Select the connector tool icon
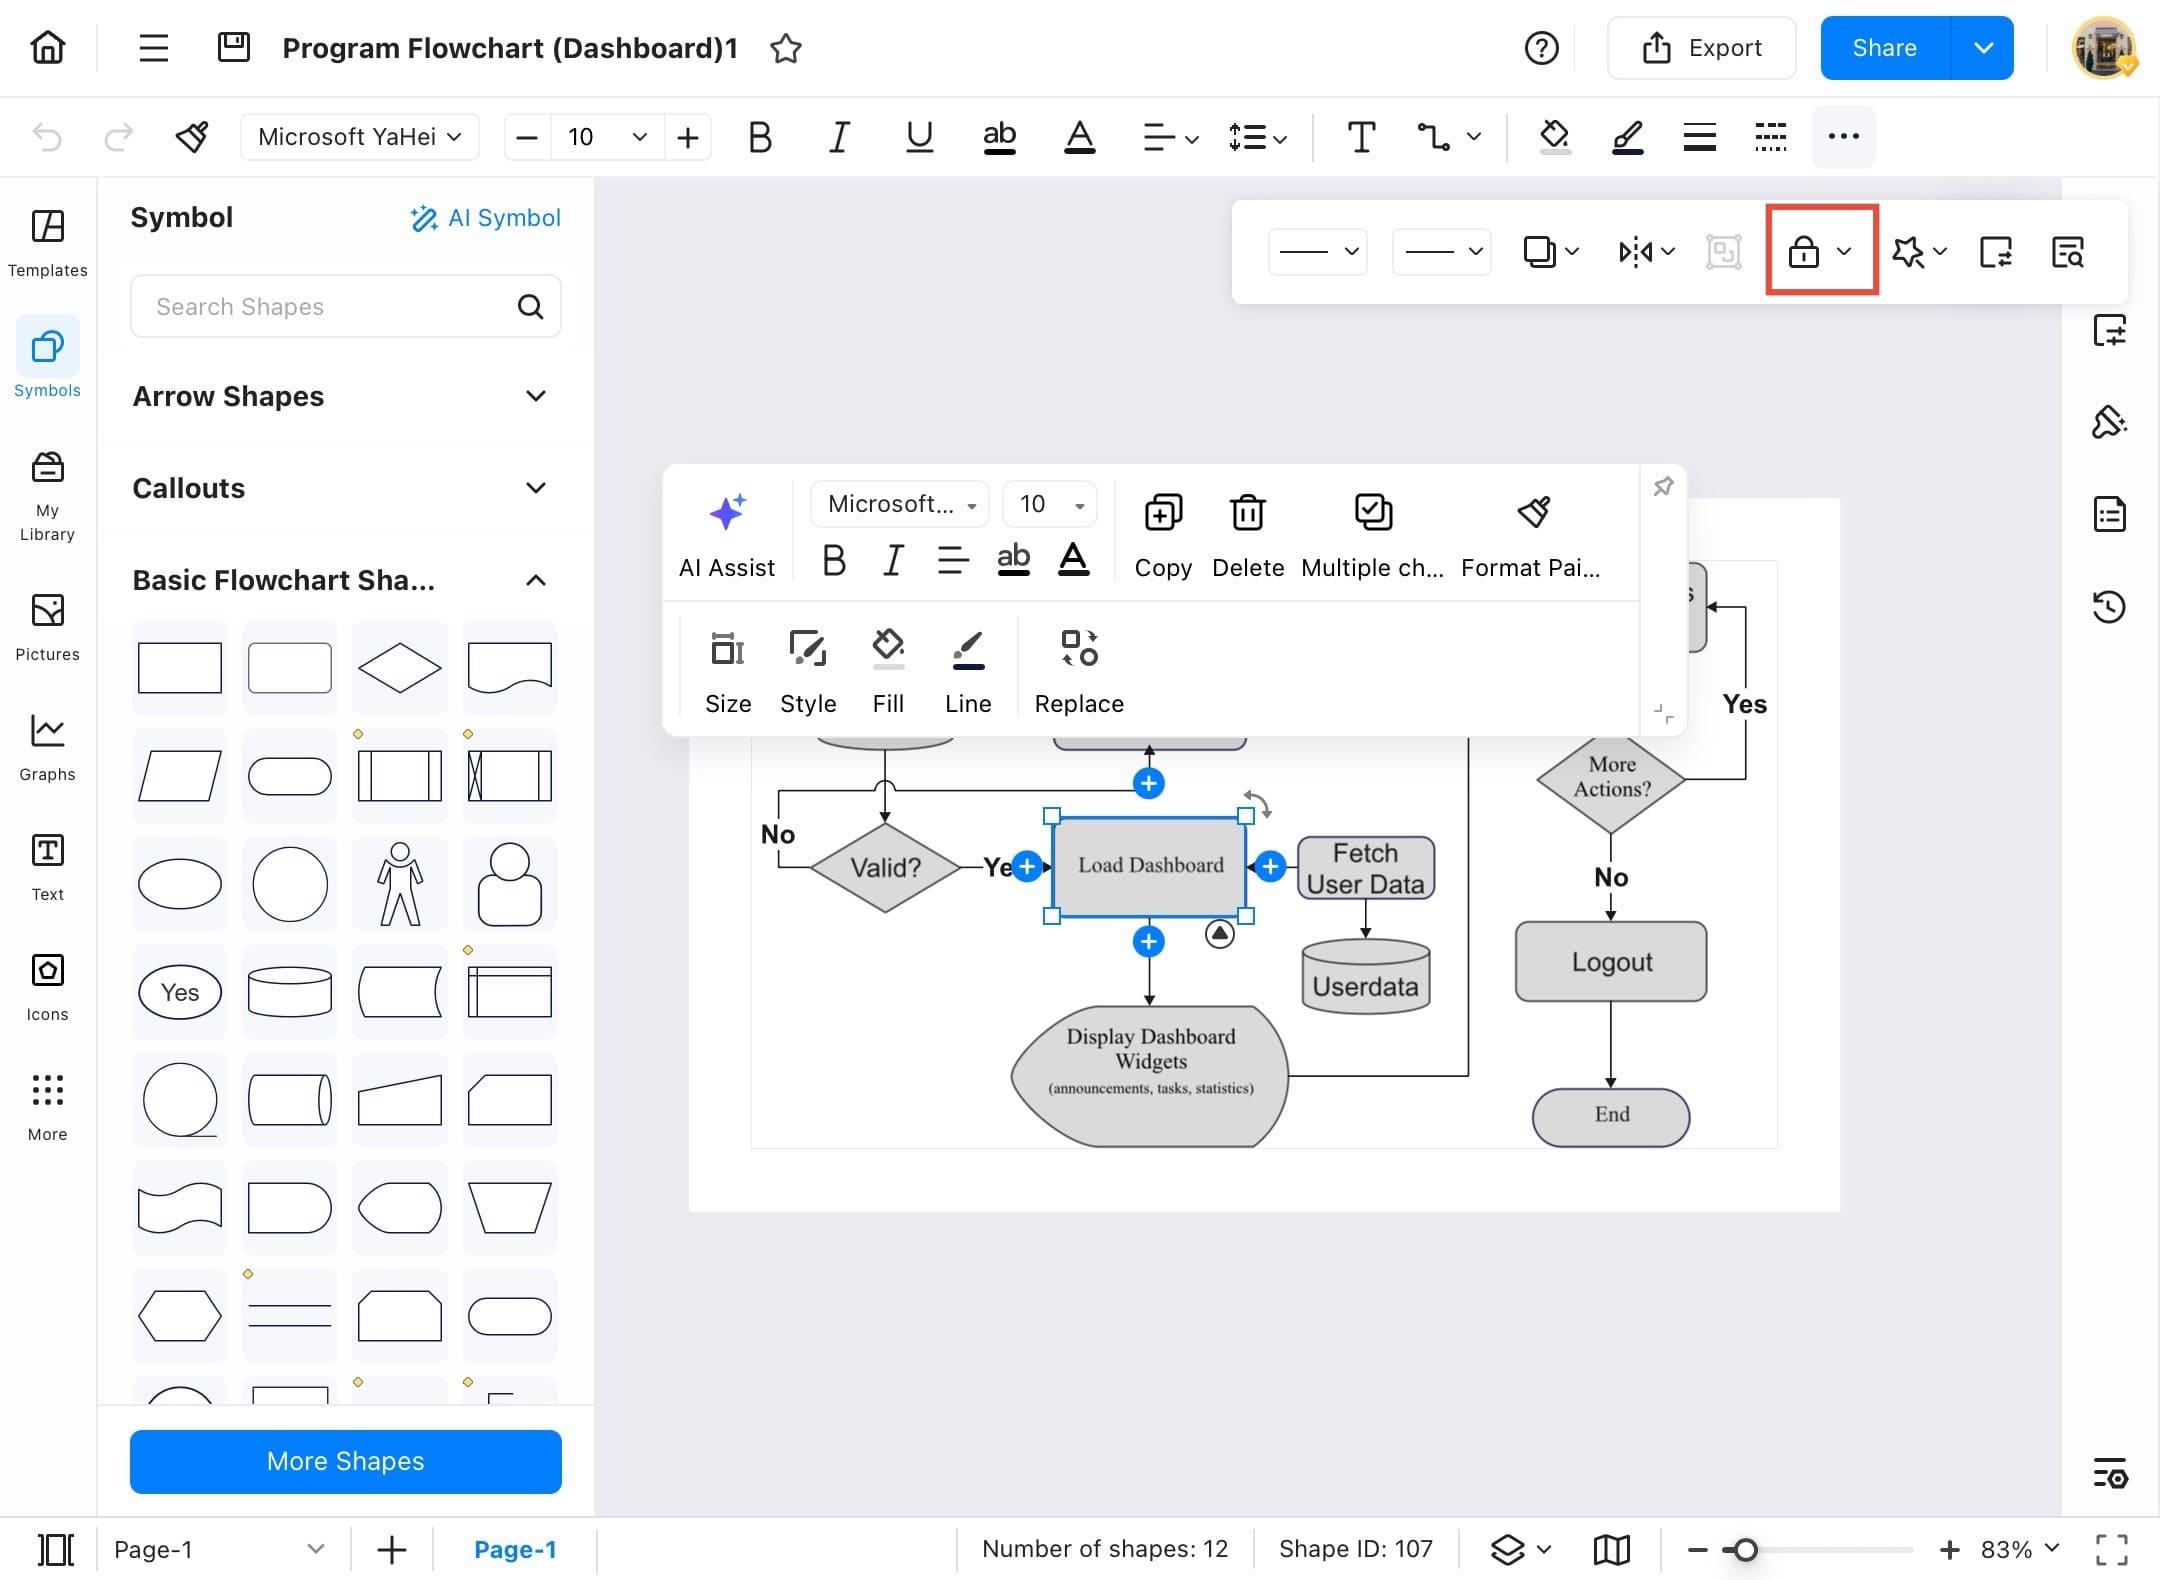 pos(1434,137)
